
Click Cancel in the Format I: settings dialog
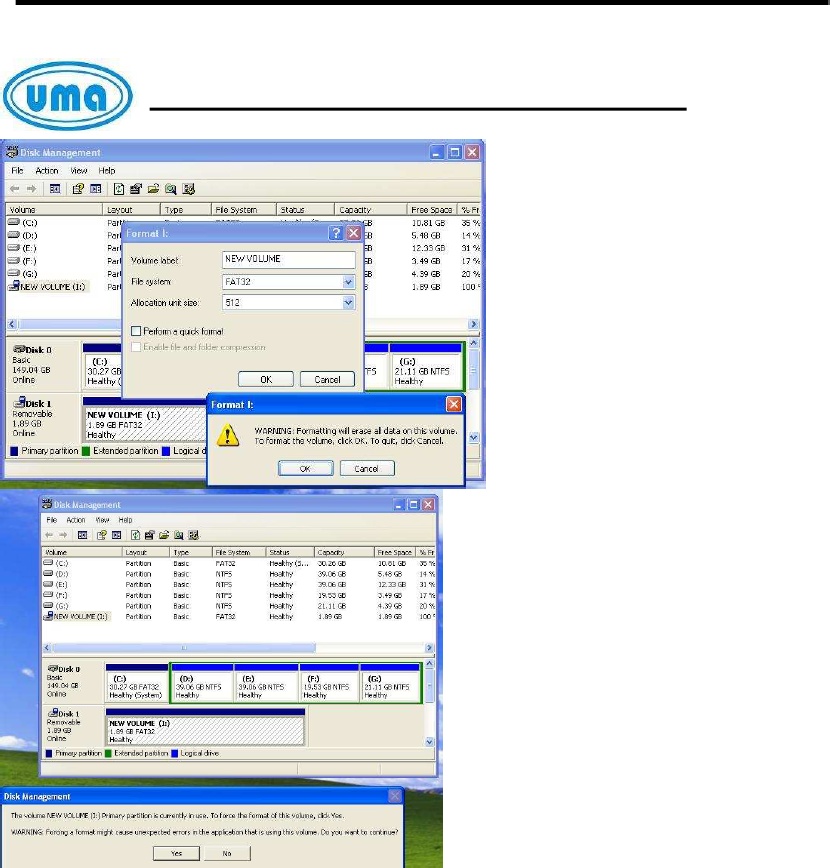pyautogui.click(x=327, y=379)
